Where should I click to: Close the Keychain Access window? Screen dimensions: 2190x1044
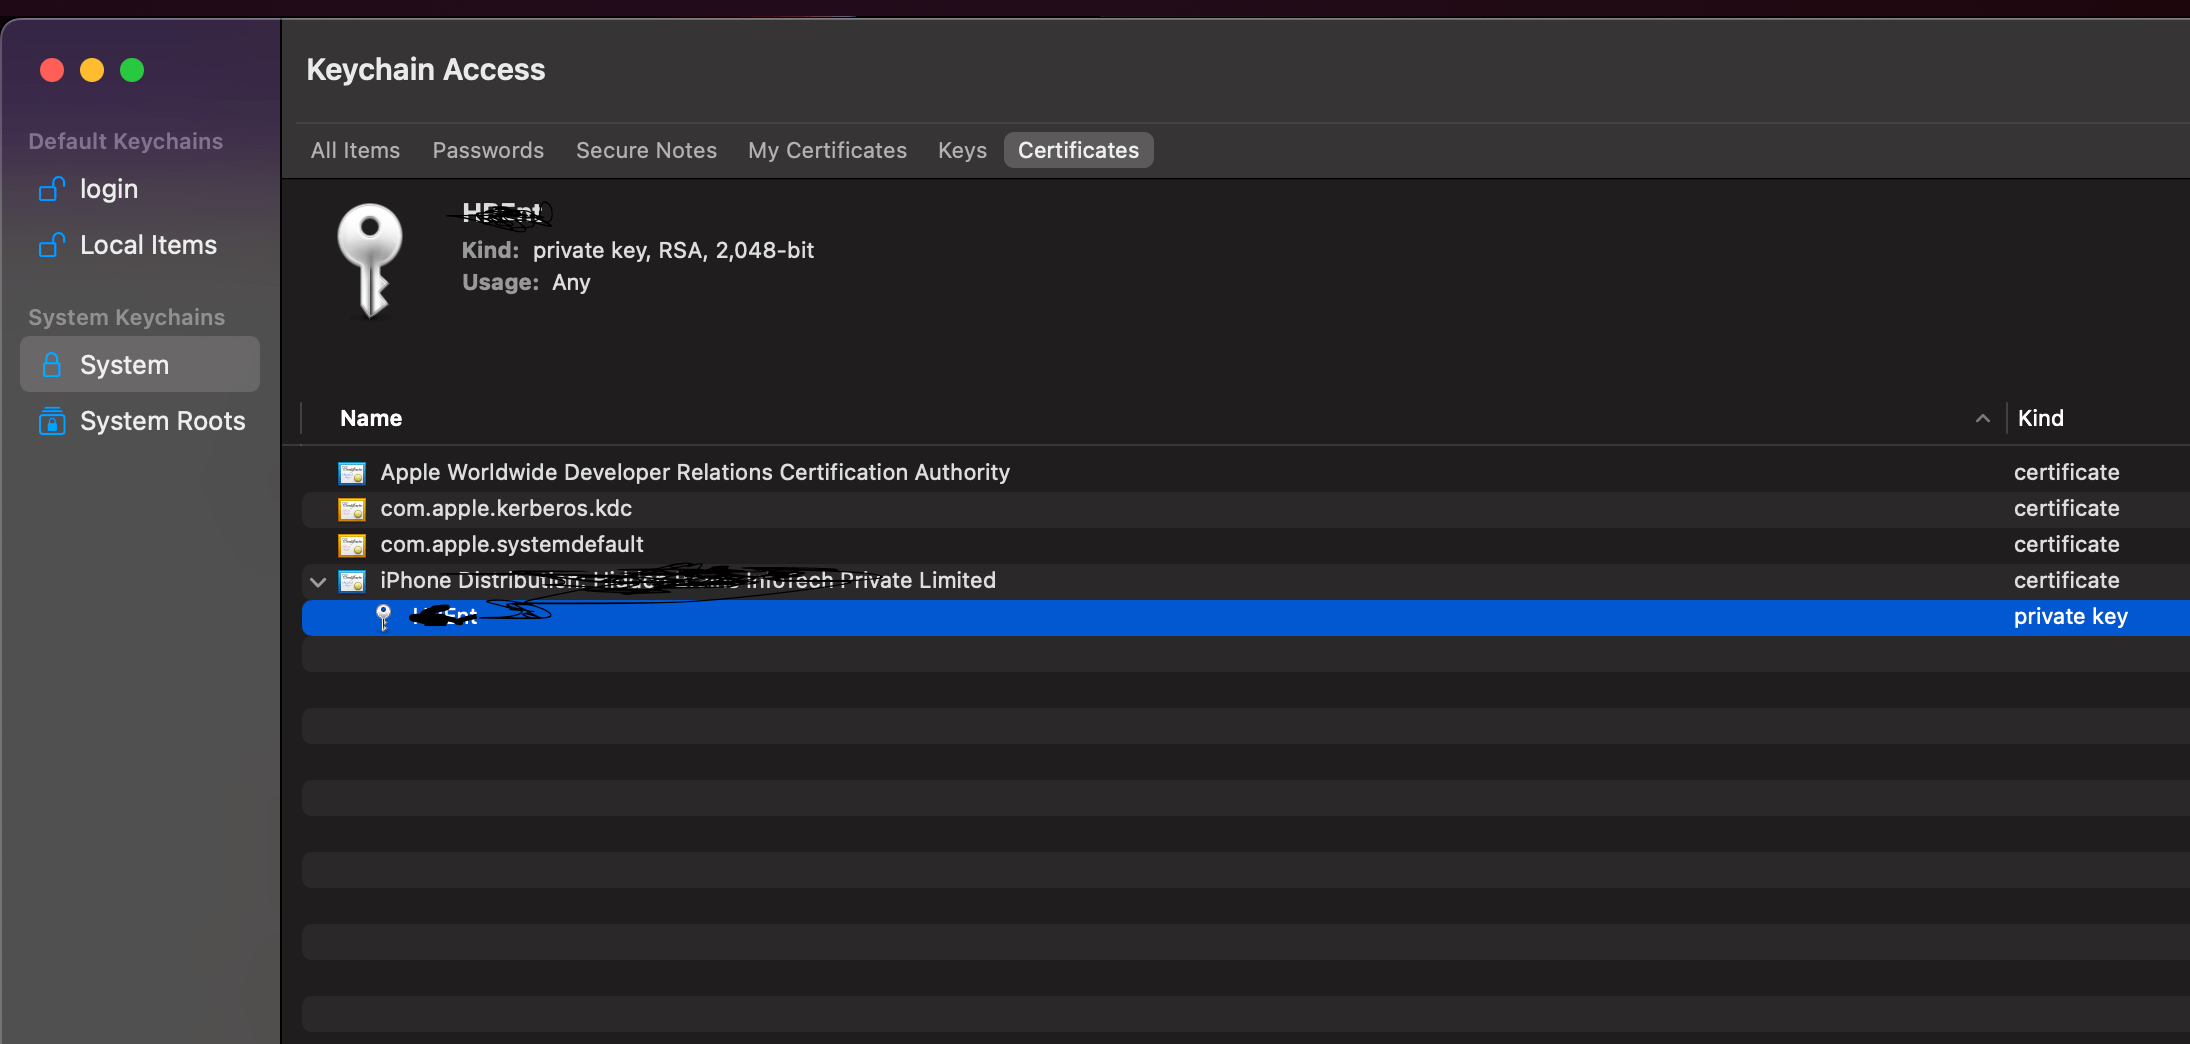[52, 70]
